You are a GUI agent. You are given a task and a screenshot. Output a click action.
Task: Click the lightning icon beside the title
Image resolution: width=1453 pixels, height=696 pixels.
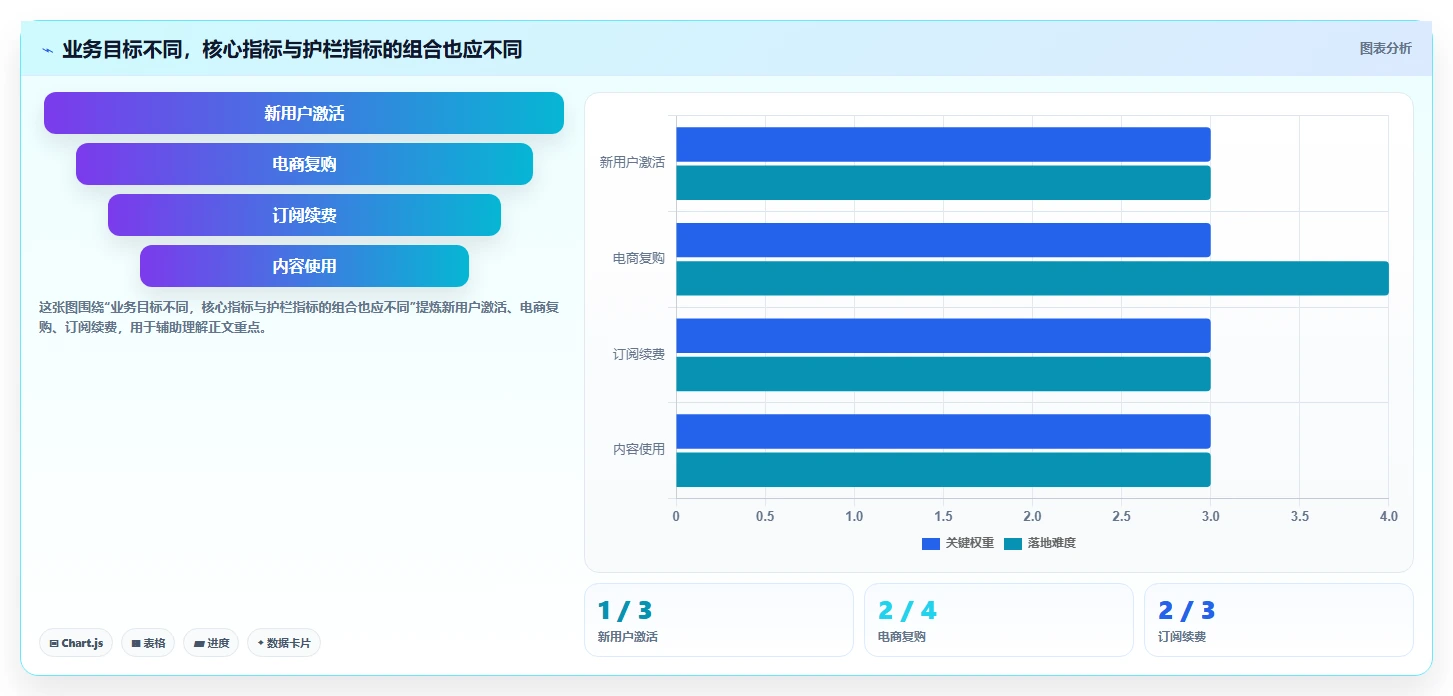coord(47,50)
